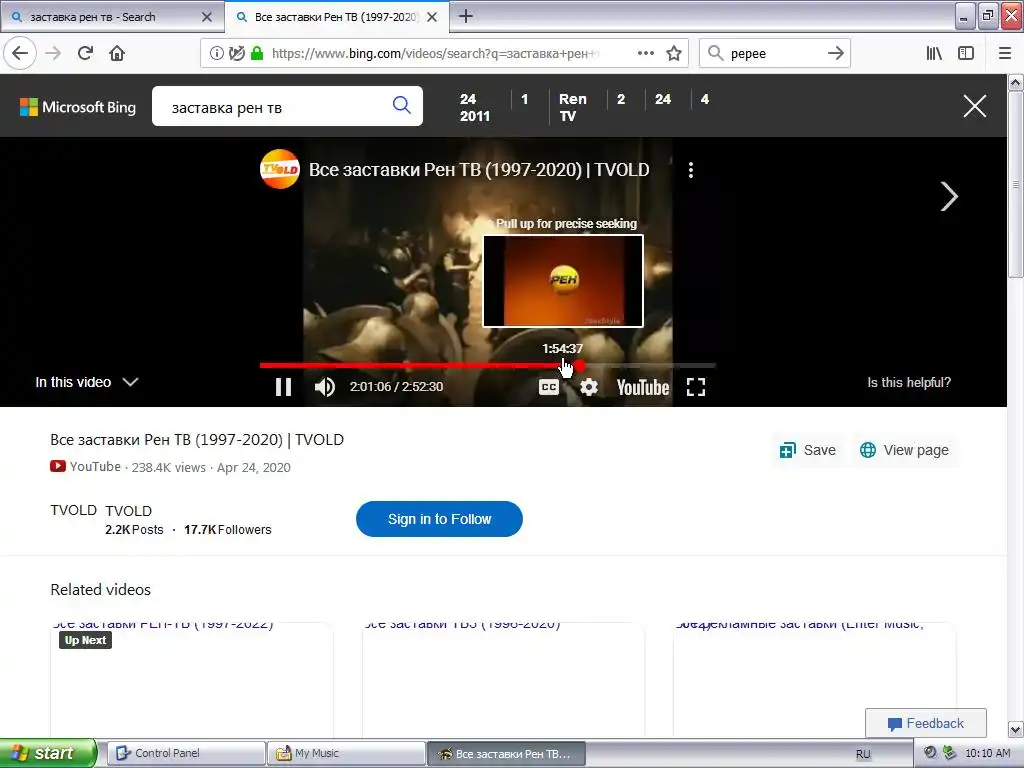Open TVOLD channel avatar in player
Image resolution: width=1024 pixels, height=768 pixels.
(x=280, y=169)
